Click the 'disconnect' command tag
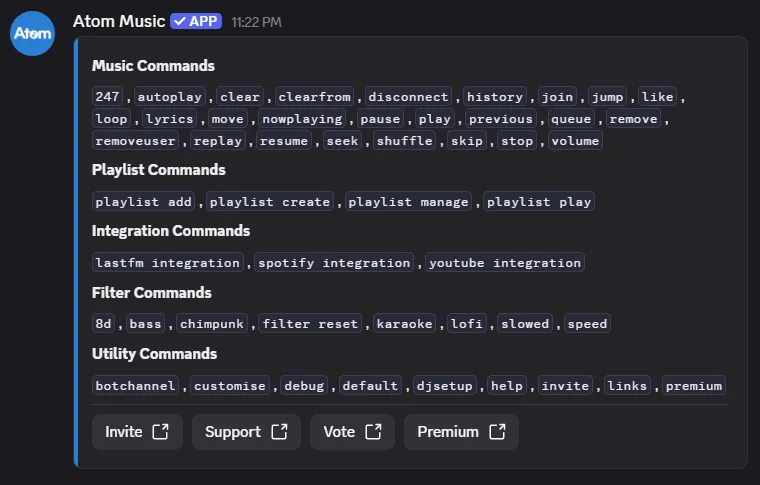The width and height of the screenshot is (760, 485). pos(409,96)
